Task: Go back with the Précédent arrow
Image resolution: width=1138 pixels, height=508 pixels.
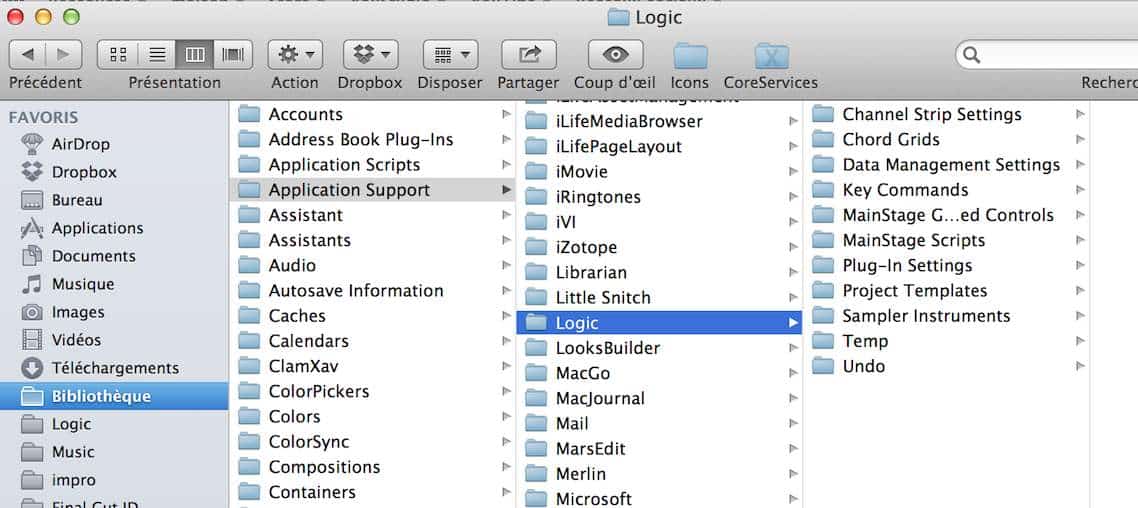Action: pos(28,54)
